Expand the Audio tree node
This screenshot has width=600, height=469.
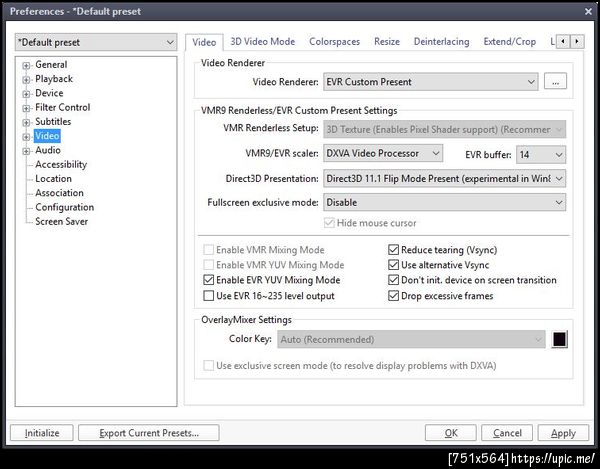[x=26, y=151]
